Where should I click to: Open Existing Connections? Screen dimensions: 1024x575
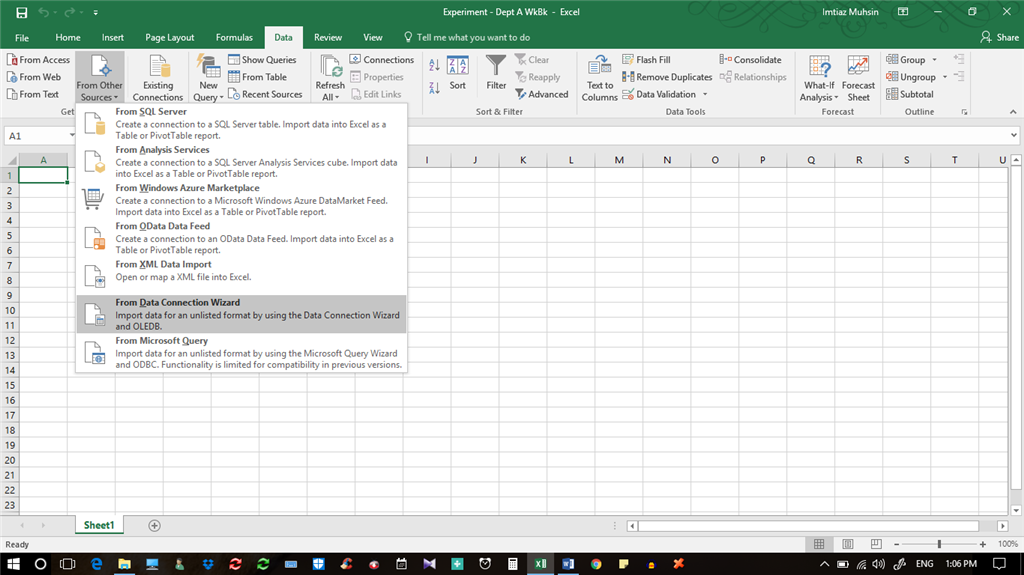coord(158,78)
